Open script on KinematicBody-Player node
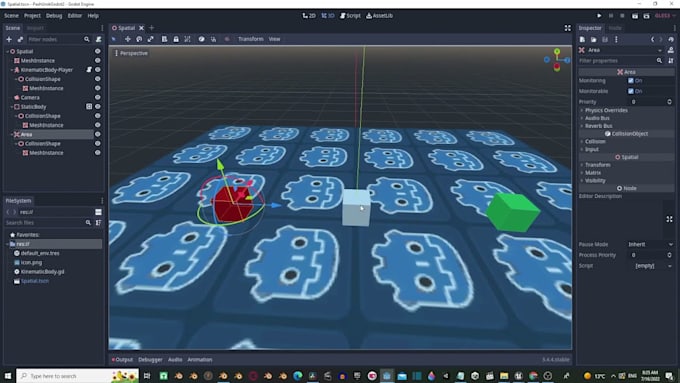680x383 pixels. point(89,69)
